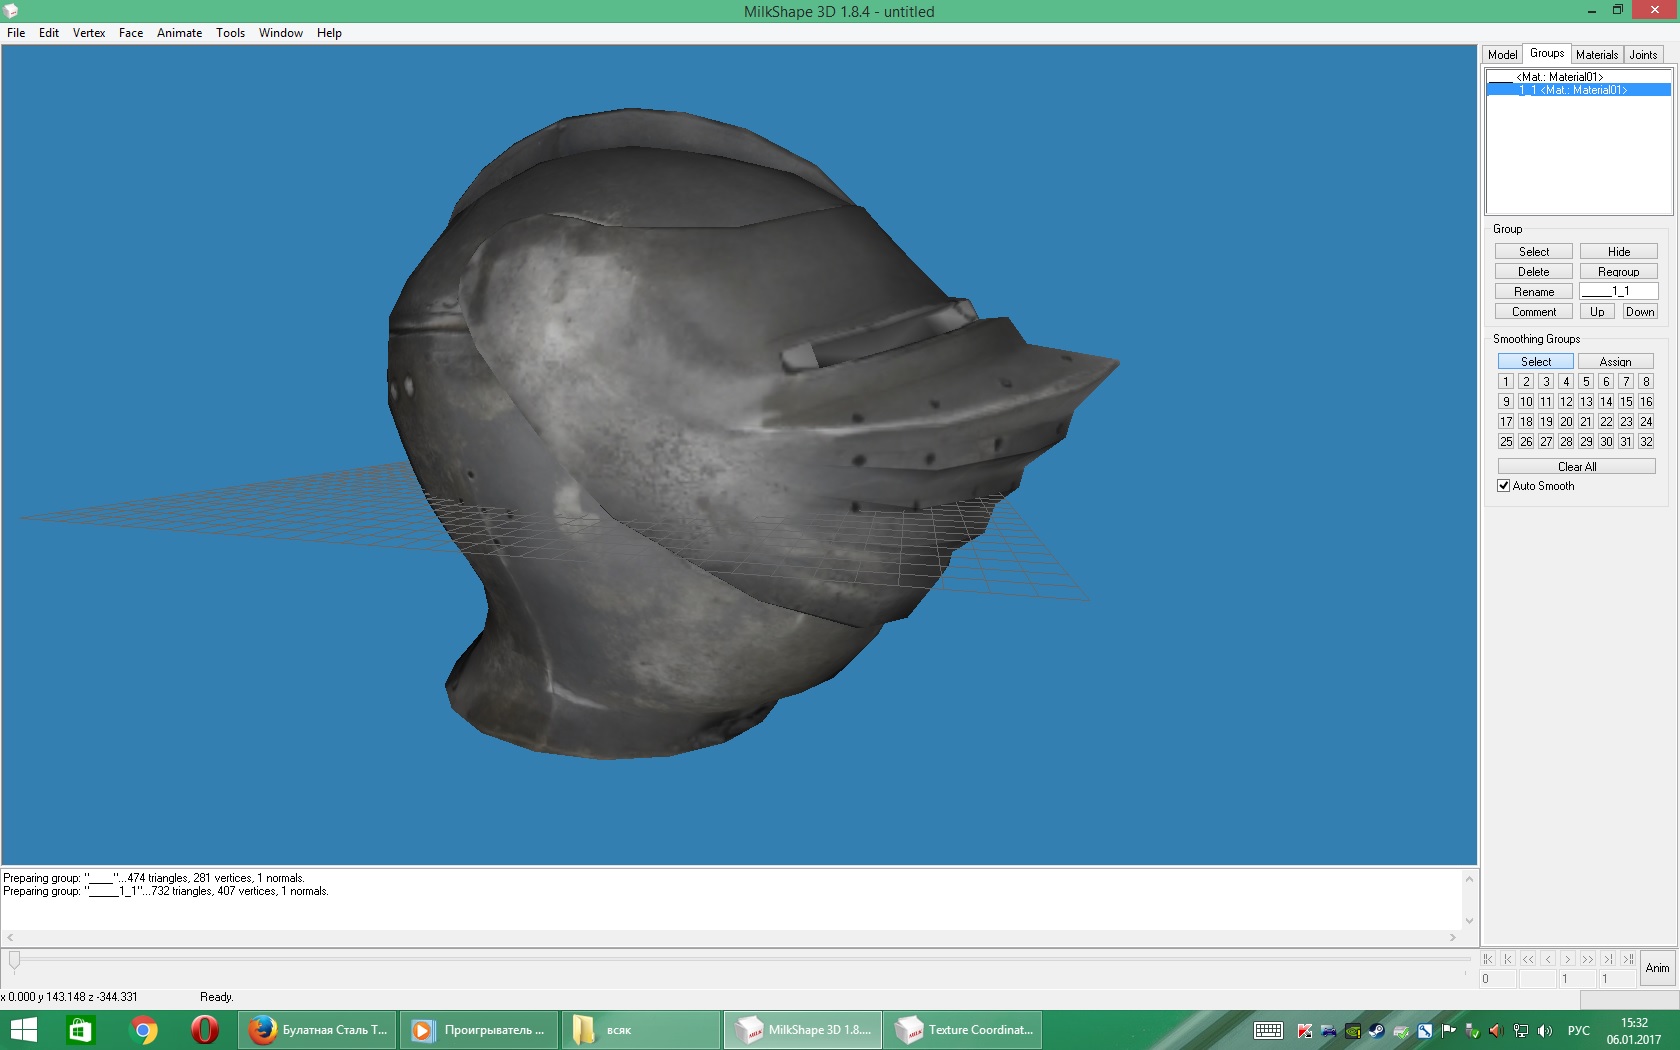Open the Windows Store taskbar icon
The image size is (1680, 1050).
coord(79,1030)
